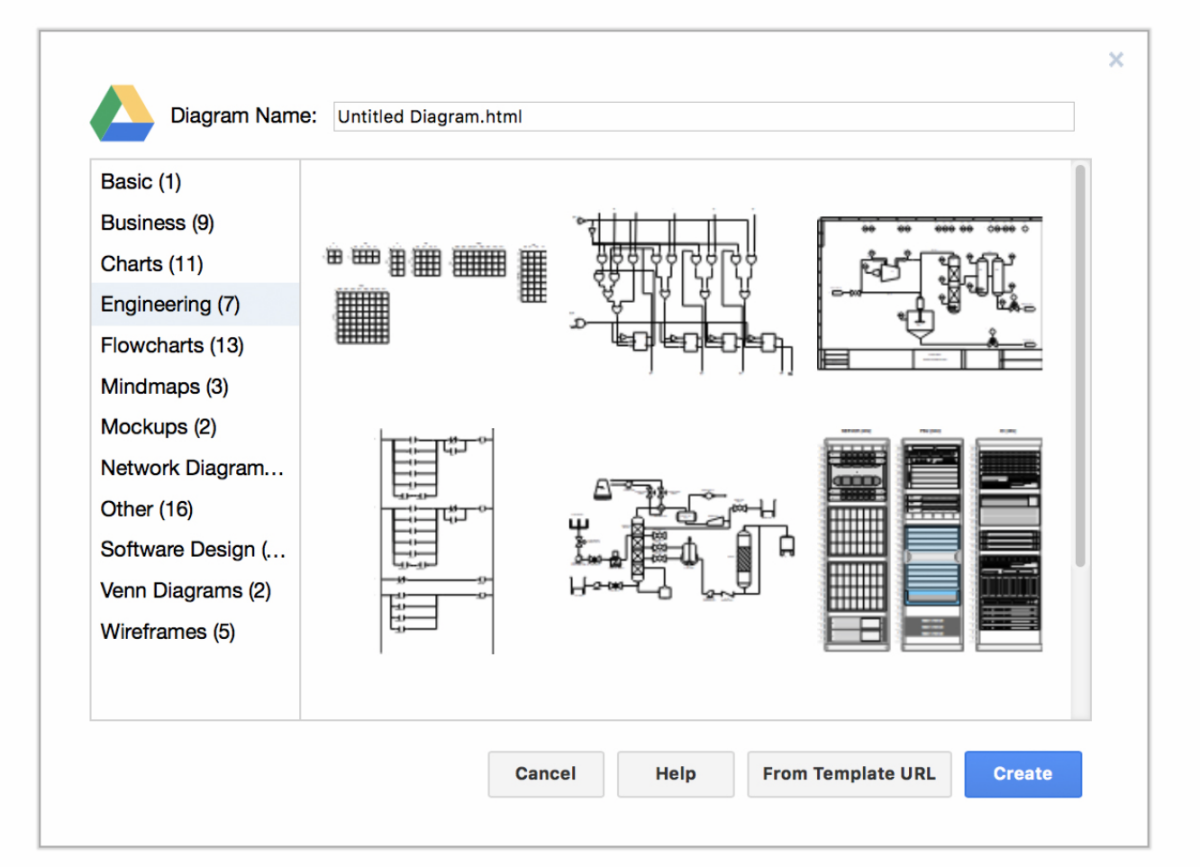Image resolution: width=1200 pixels, height=867 pixels.
Task: Select the ladder logic diagram thumbnail
Action: point(437,541)
